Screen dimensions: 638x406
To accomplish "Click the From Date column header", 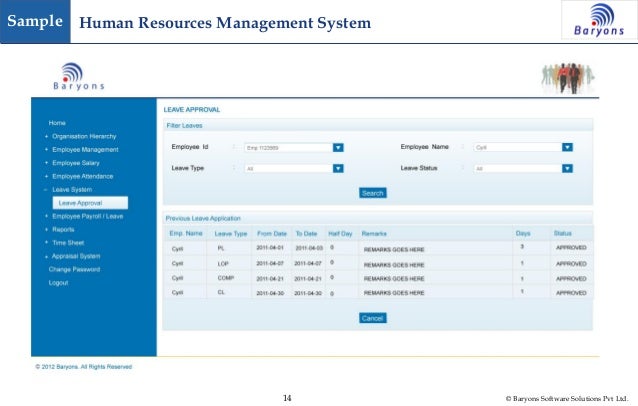I will (x=272, y=234).
